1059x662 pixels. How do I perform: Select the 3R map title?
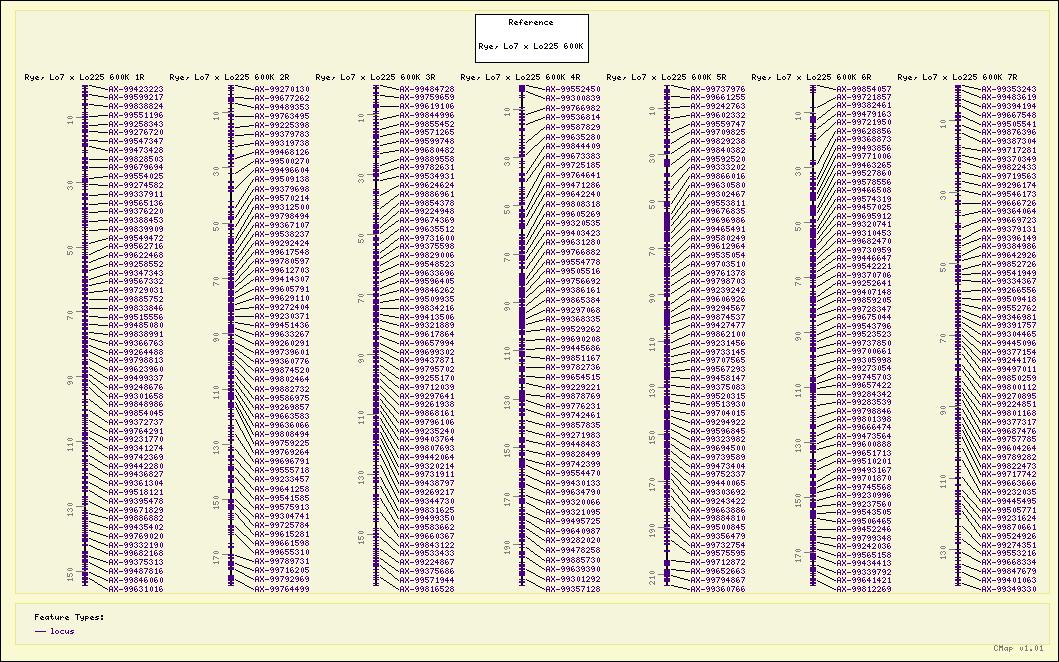click(x=375, y=77)
